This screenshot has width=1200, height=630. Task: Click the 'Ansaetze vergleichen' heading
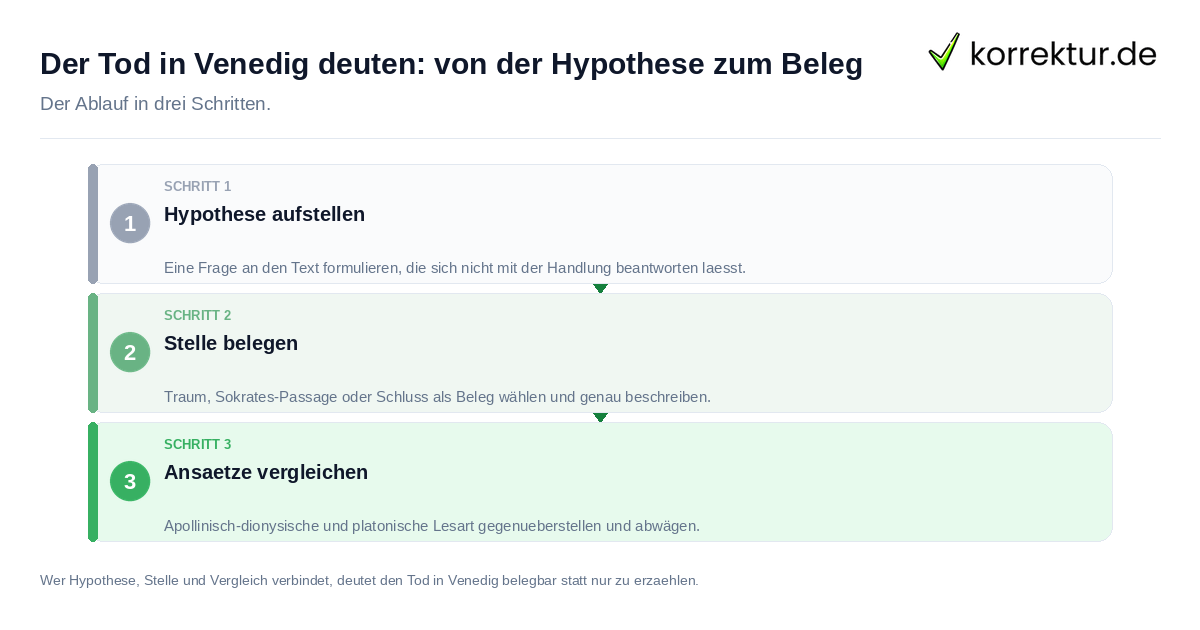(266, 472)
